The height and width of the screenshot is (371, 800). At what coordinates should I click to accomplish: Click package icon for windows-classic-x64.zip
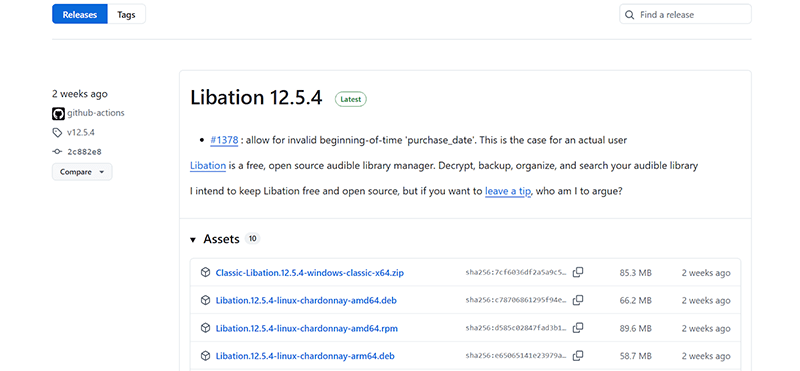[x=205, y=273]
